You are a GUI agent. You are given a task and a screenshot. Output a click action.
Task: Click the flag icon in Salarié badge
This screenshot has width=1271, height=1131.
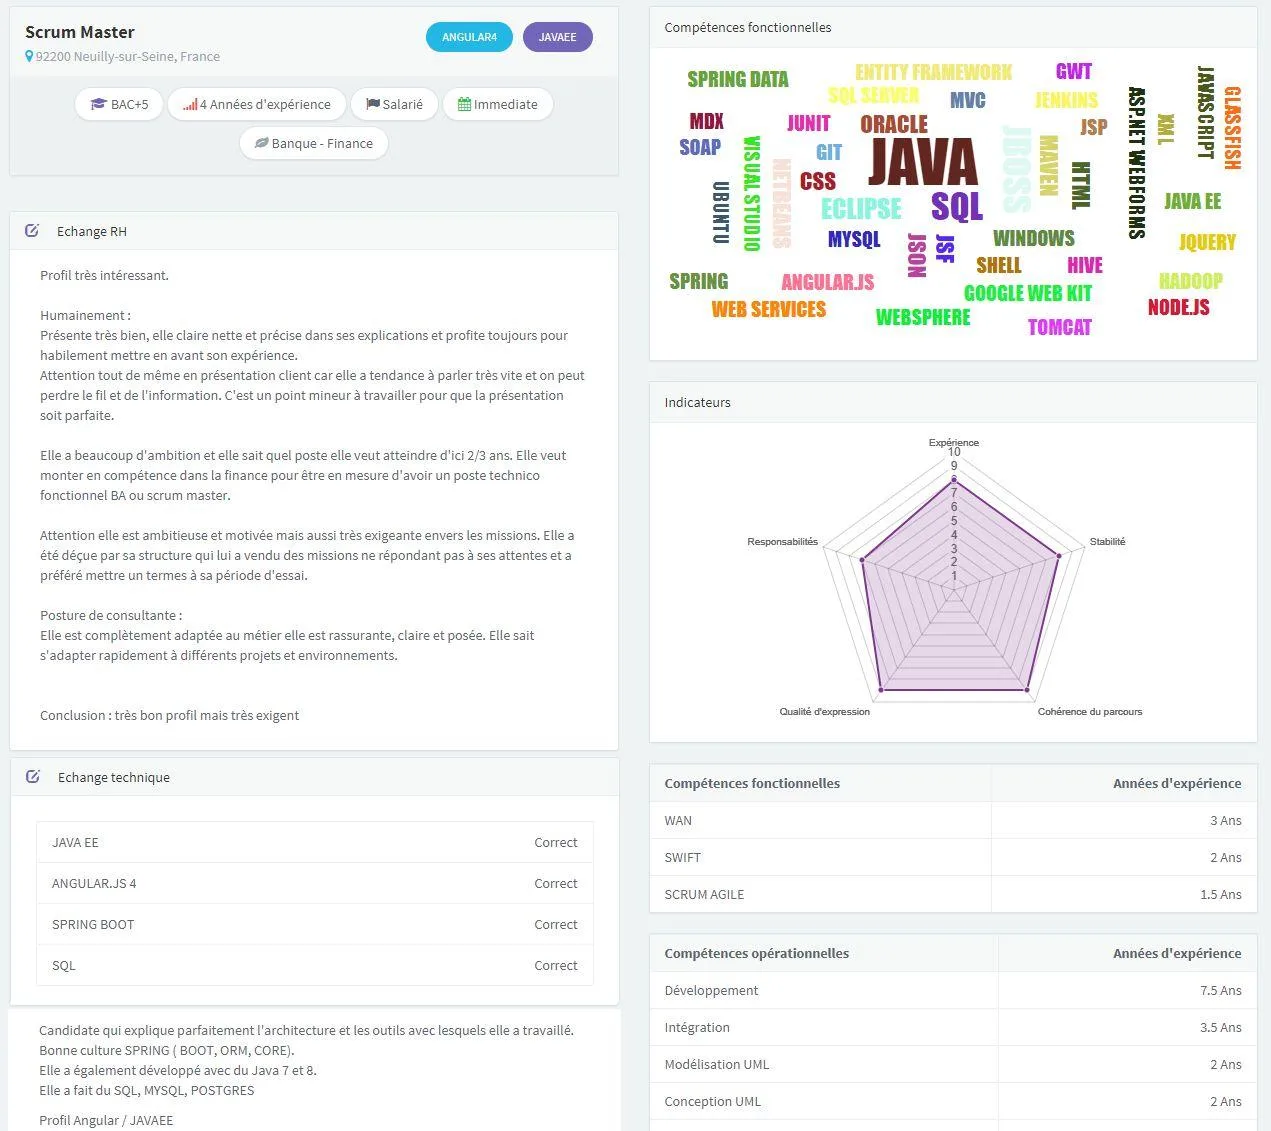pos(373,104)
